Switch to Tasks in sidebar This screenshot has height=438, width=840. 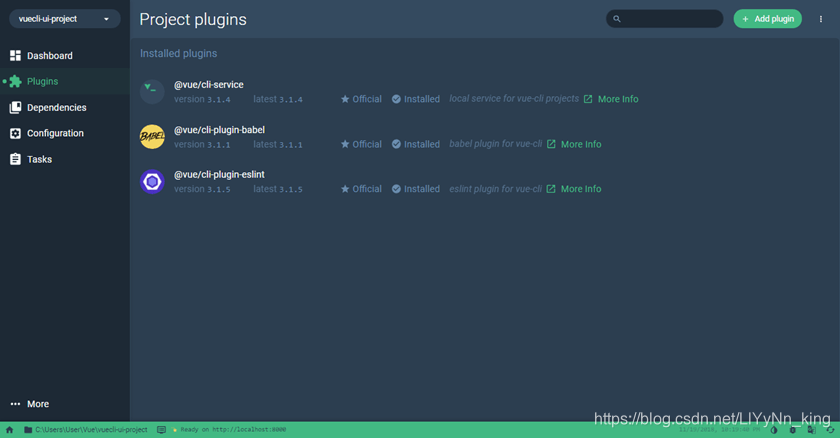click(x=64, y=159)
